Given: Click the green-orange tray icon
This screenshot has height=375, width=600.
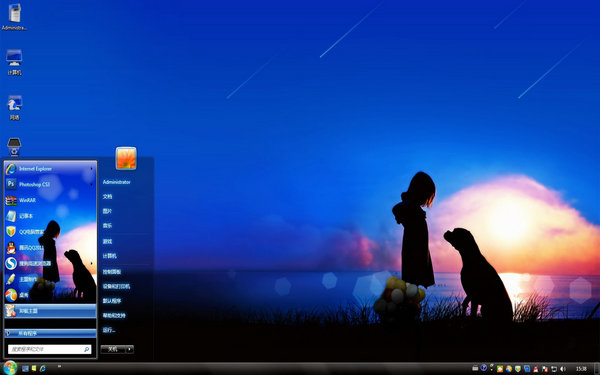Looking at the screenshot, I should (x=500, y=368).
